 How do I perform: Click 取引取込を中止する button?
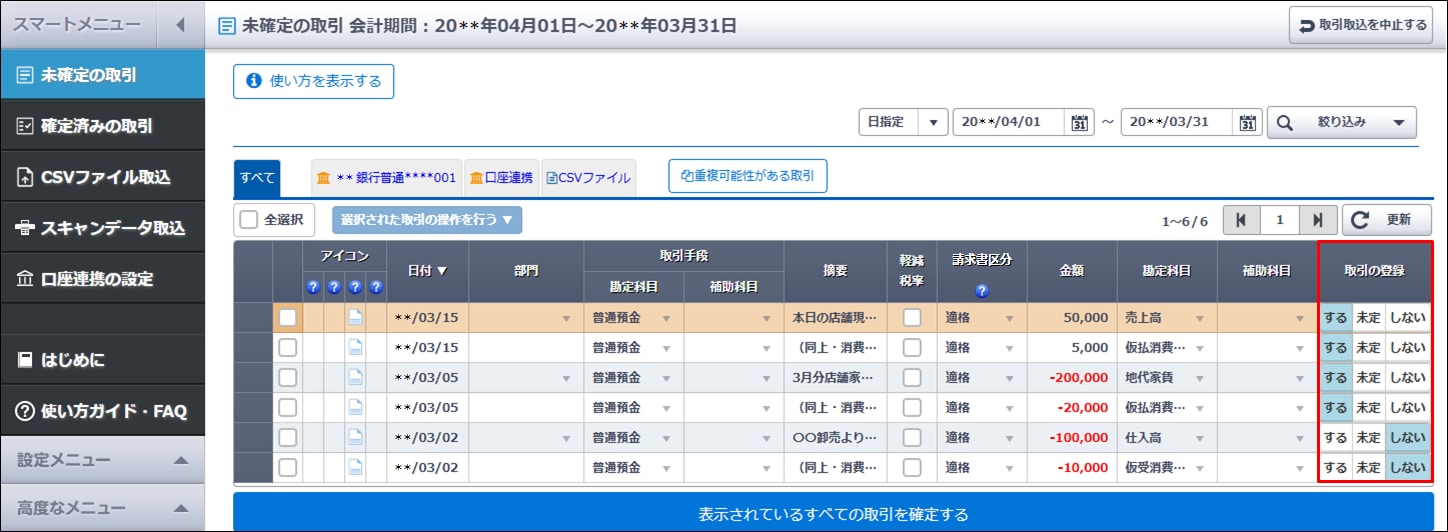coord(1363,25)
